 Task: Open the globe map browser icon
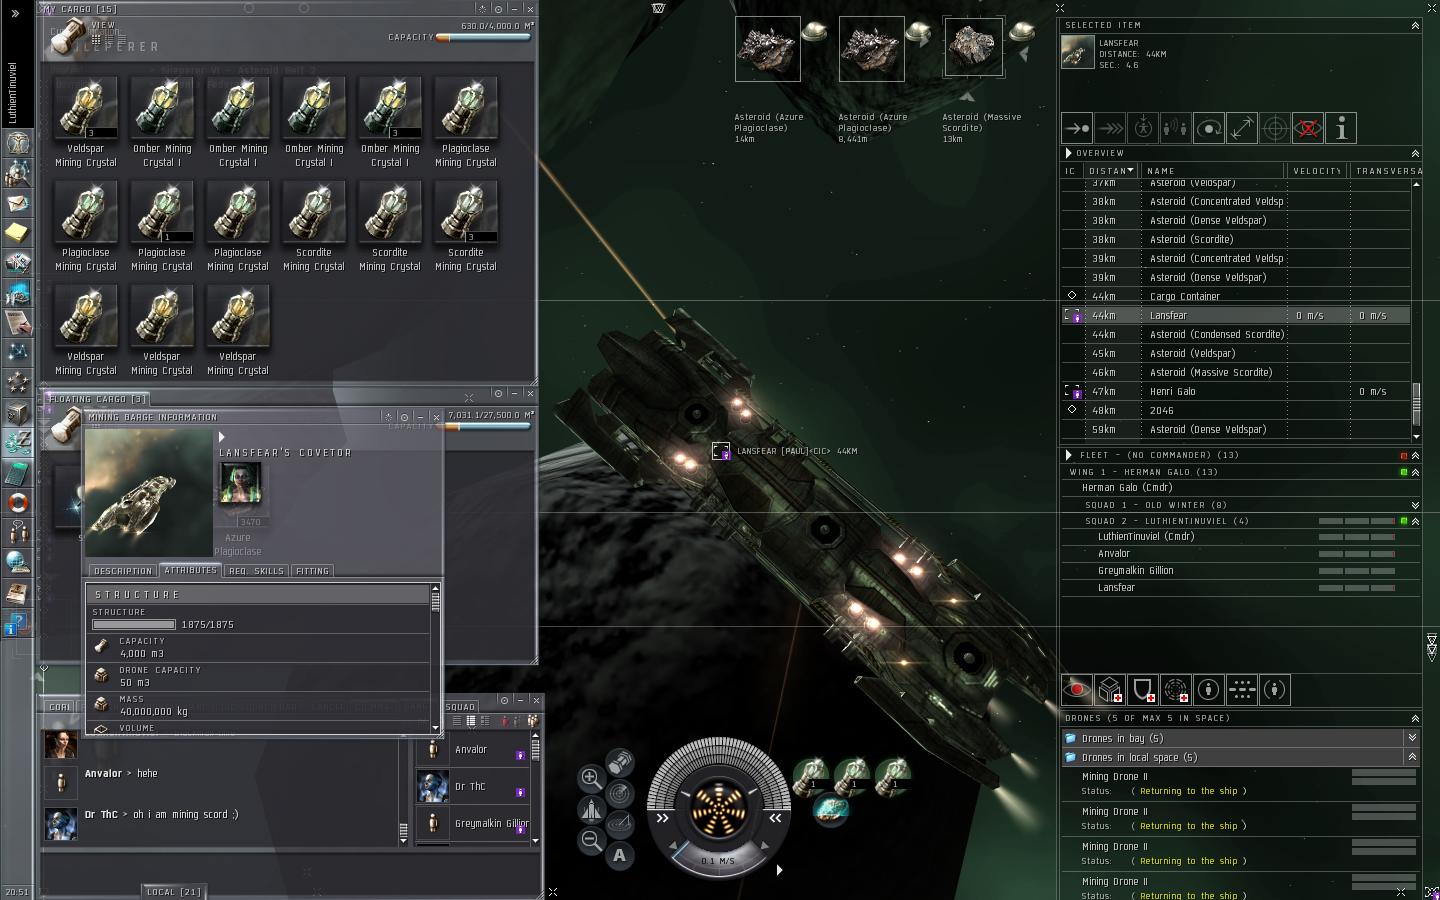[x=17, y=562]
